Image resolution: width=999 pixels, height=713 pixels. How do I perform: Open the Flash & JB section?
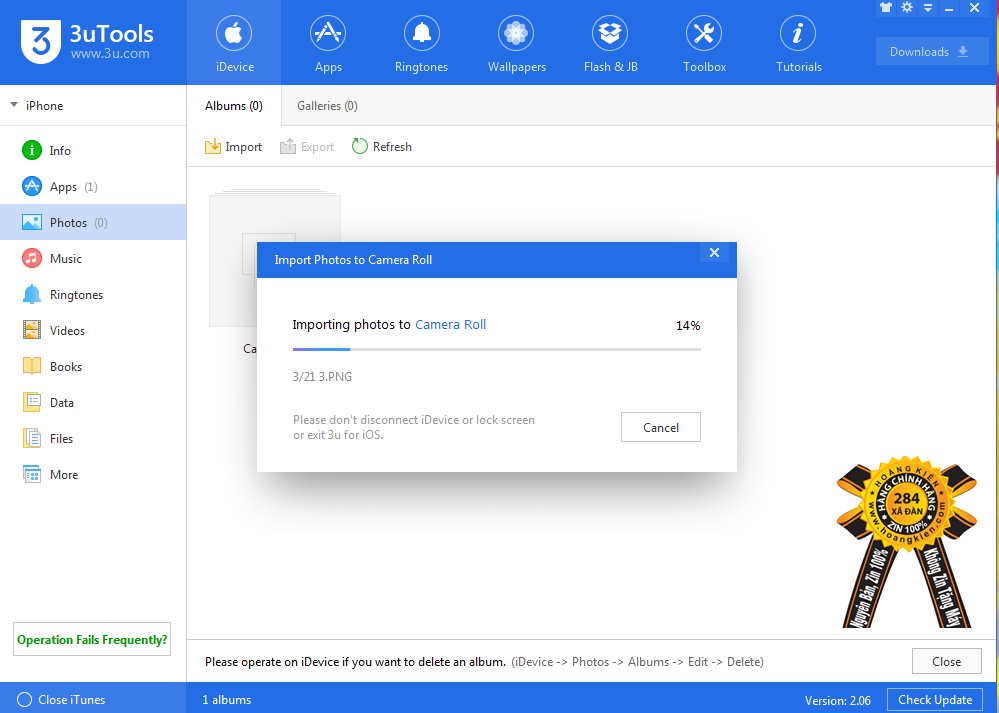610,43
